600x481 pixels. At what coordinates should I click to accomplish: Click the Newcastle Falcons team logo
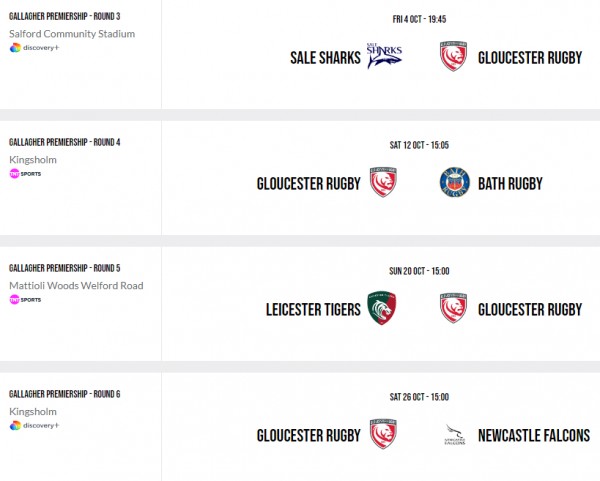tap(455, 435)
